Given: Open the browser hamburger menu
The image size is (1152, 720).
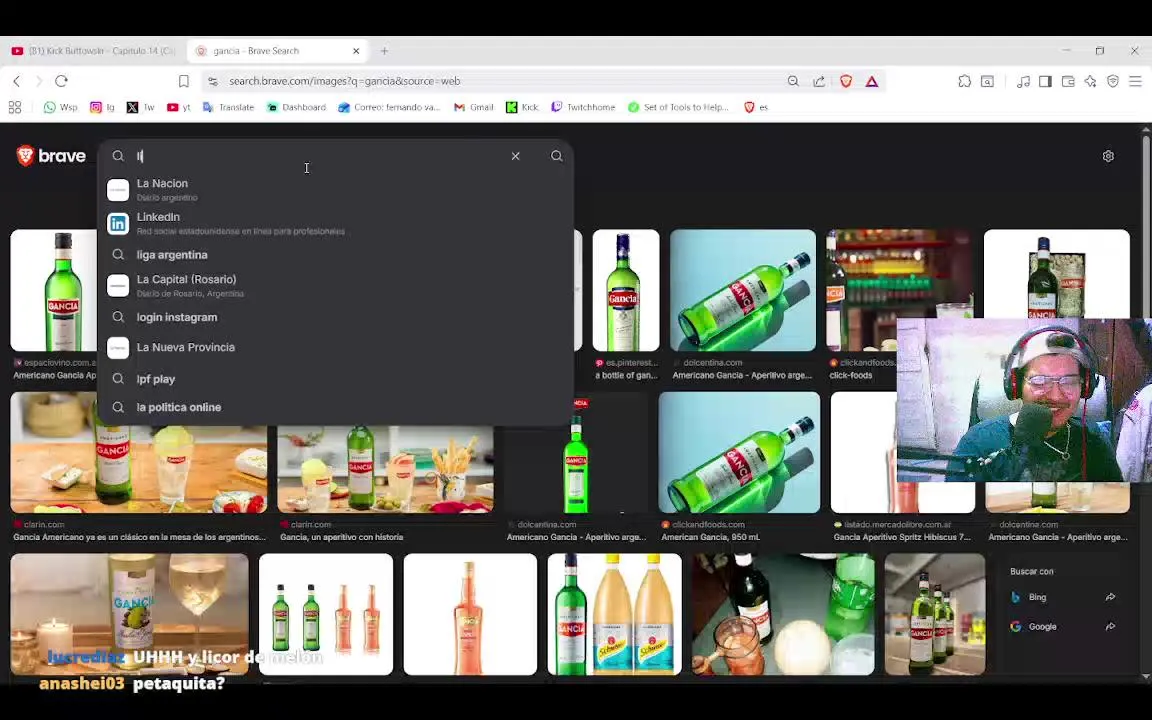Looking at the screenshot, I should click(x=1135, y=81).
